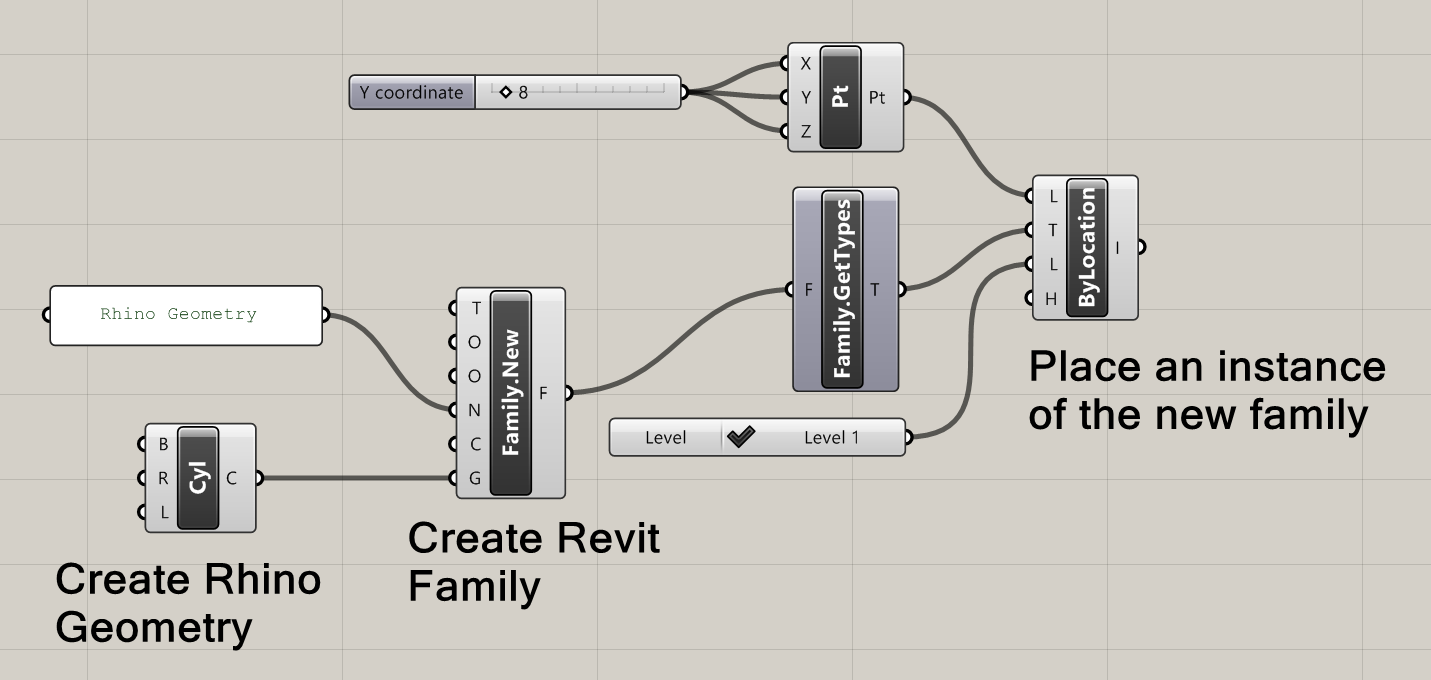Click the Y coordinate slider label
Screen dimensions: 1431x680
point(411,92)
